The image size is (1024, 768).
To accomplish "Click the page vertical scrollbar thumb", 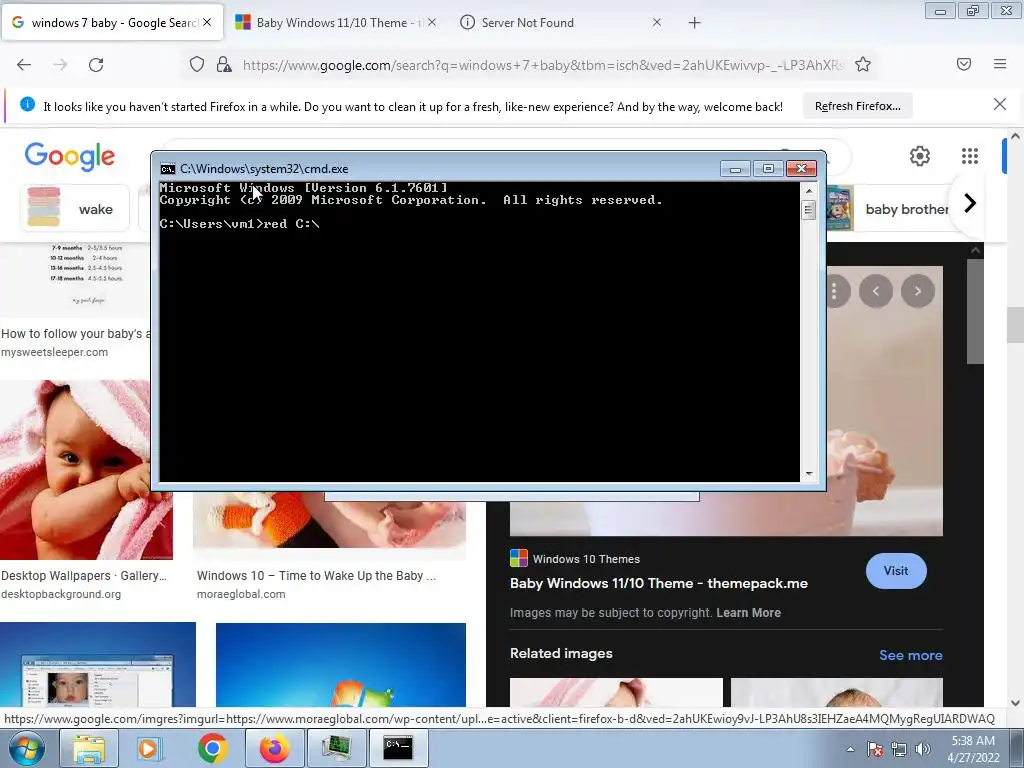I will (1015, 324).
